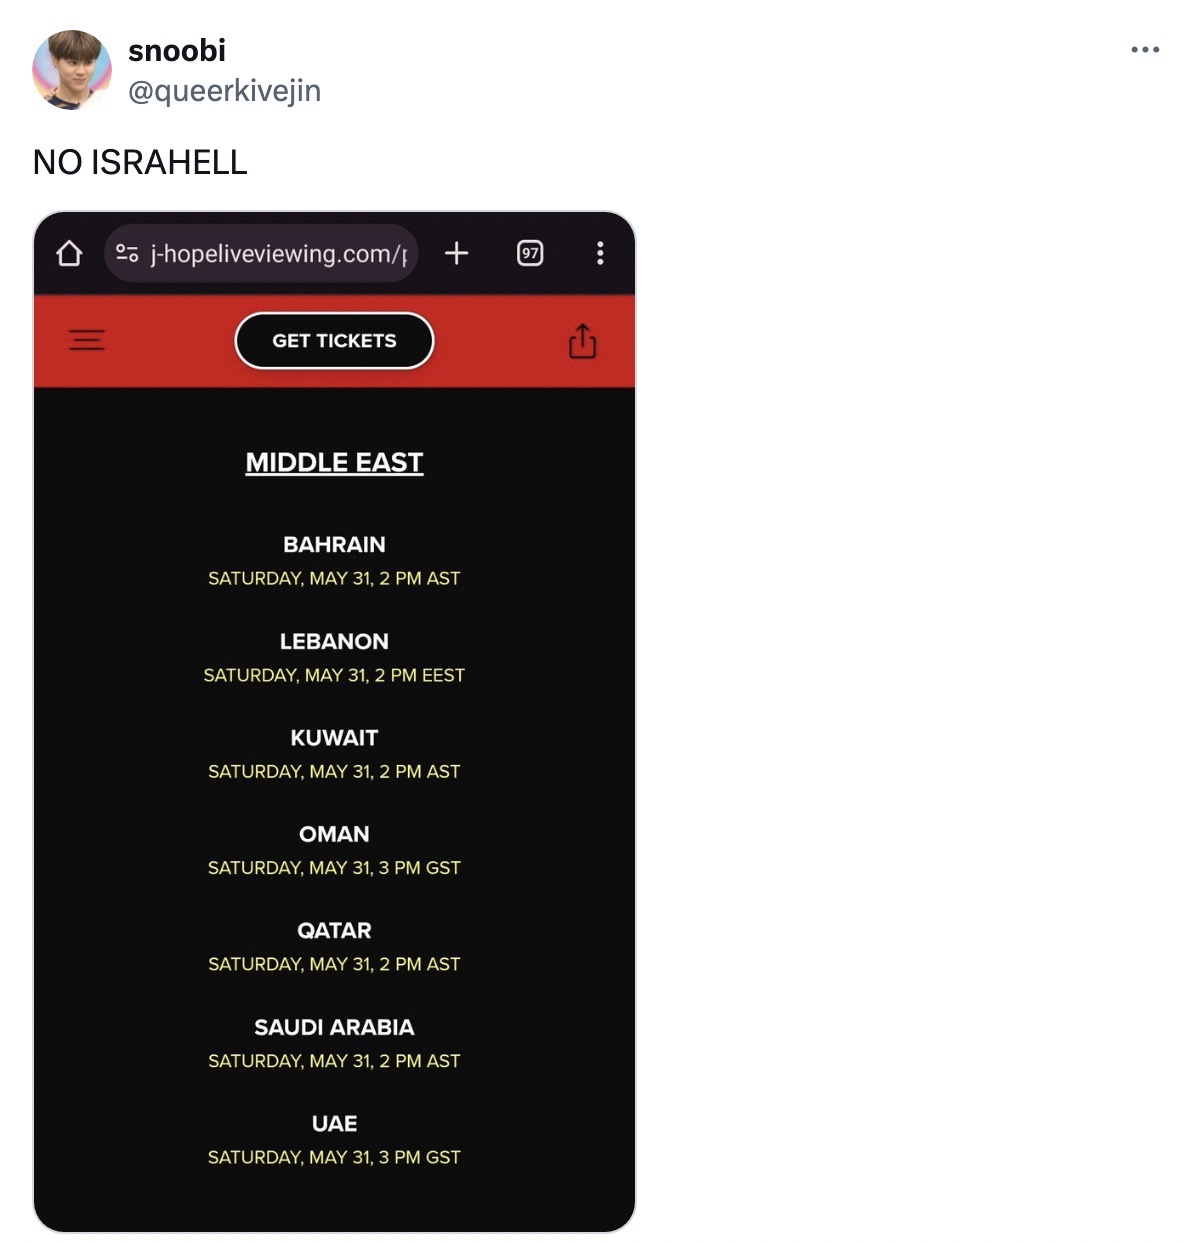Click the tweet text NO ISRAHELL
The width and height of the screenshot is (1184, 1242).
click(140, 162)
